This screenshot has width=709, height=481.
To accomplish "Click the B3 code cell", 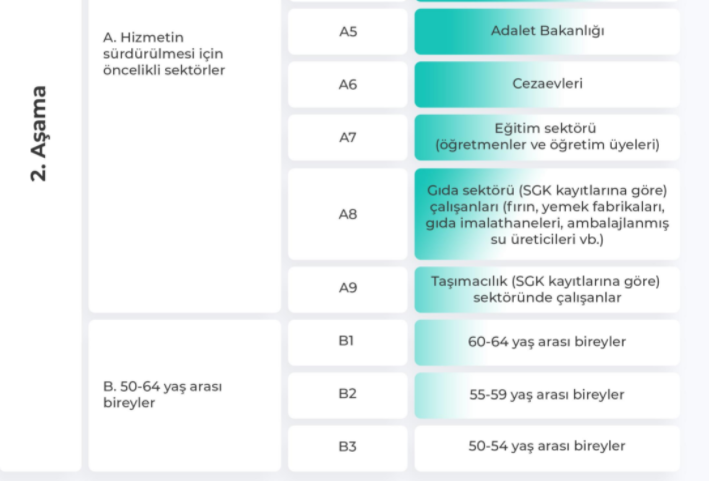I will (x=347, y=447).
